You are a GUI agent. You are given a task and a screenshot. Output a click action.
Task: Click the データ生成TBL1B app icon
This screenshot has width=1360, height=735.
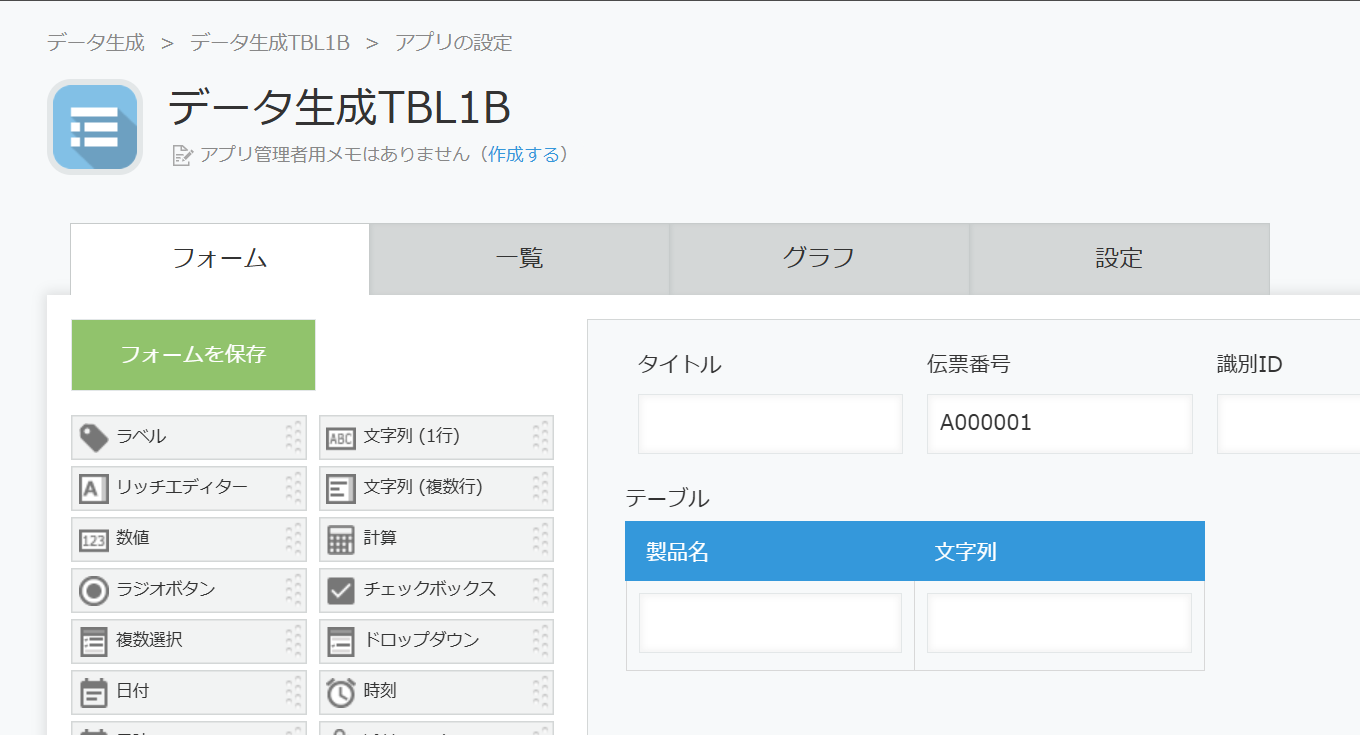[95, 127]
